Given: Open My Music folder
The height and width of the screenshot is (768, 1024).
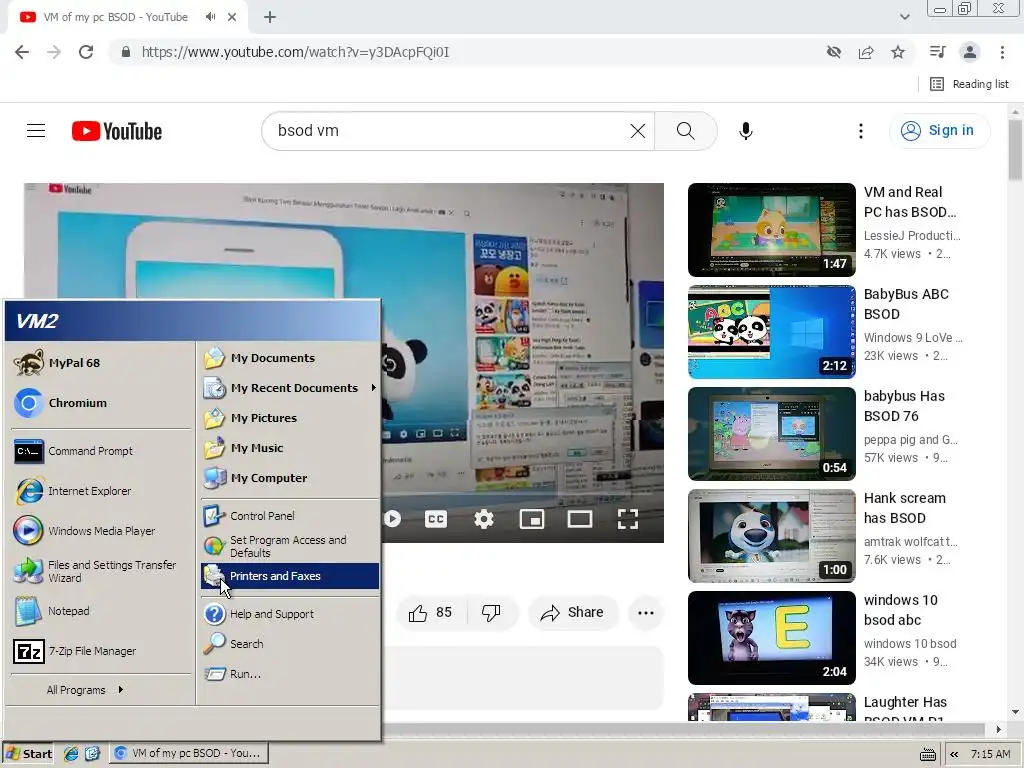Looking at the screenshot, I should (x=290, y=448).
